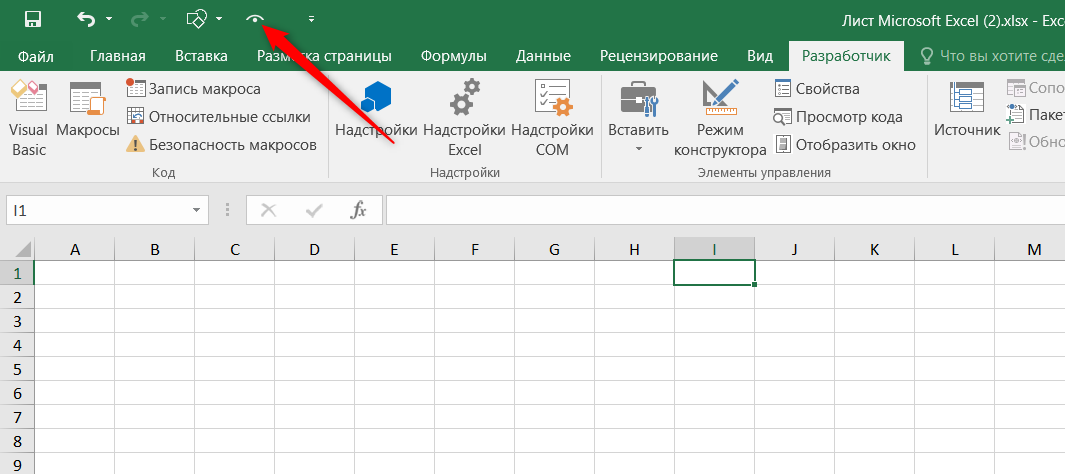Switch to the Формулы tab
The image size is (1065, 474).
pos(453,56)
